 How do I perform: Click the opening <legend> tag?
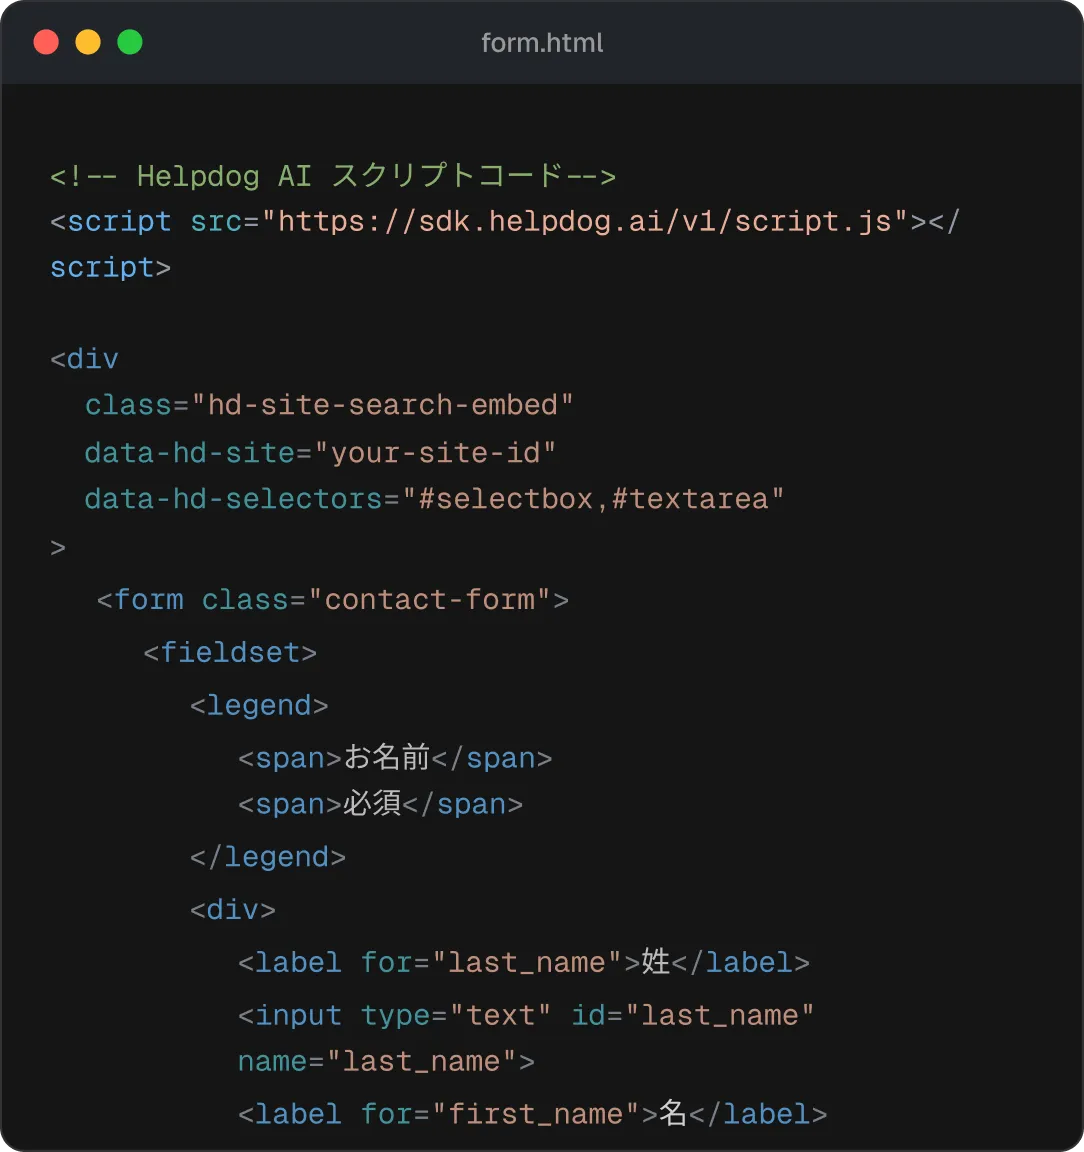click(x=259, y=705)
